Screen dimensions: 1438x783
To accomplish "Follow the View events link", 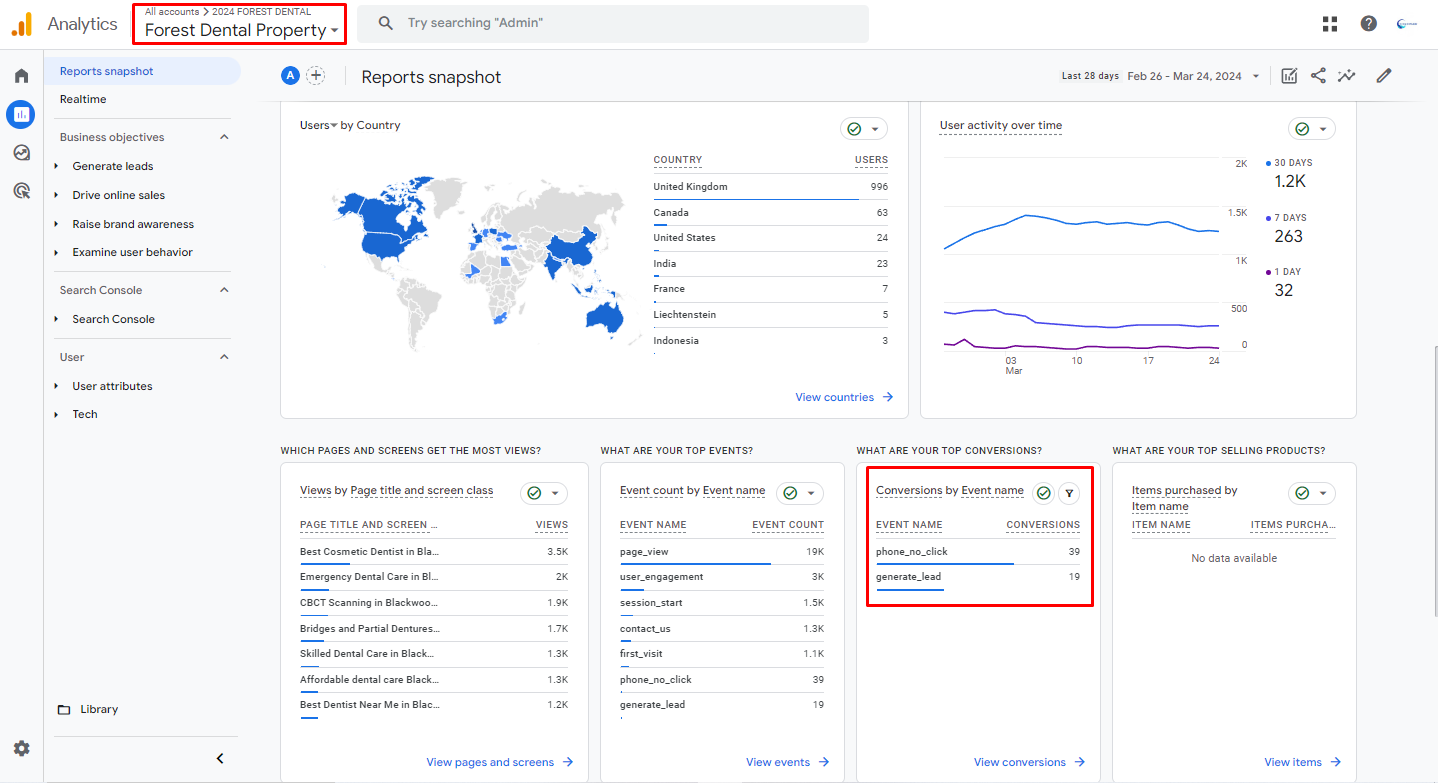I will [788, 762].
